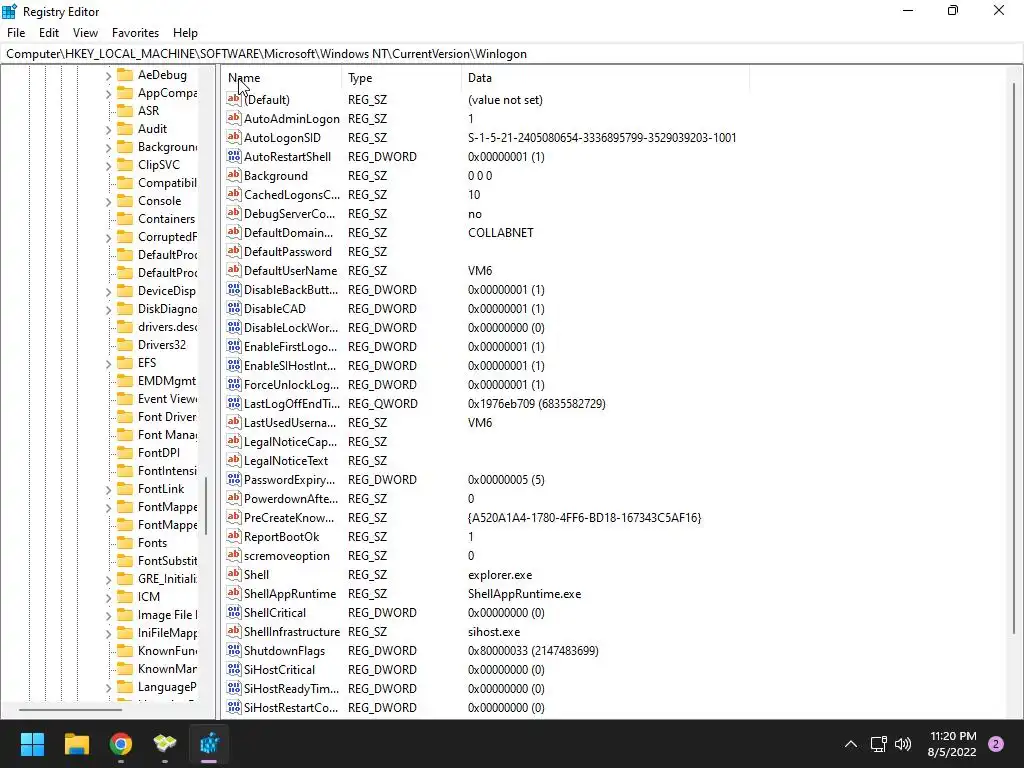Click the folder icon next to ICM
1024x768 pixels.
pos(125,596)
